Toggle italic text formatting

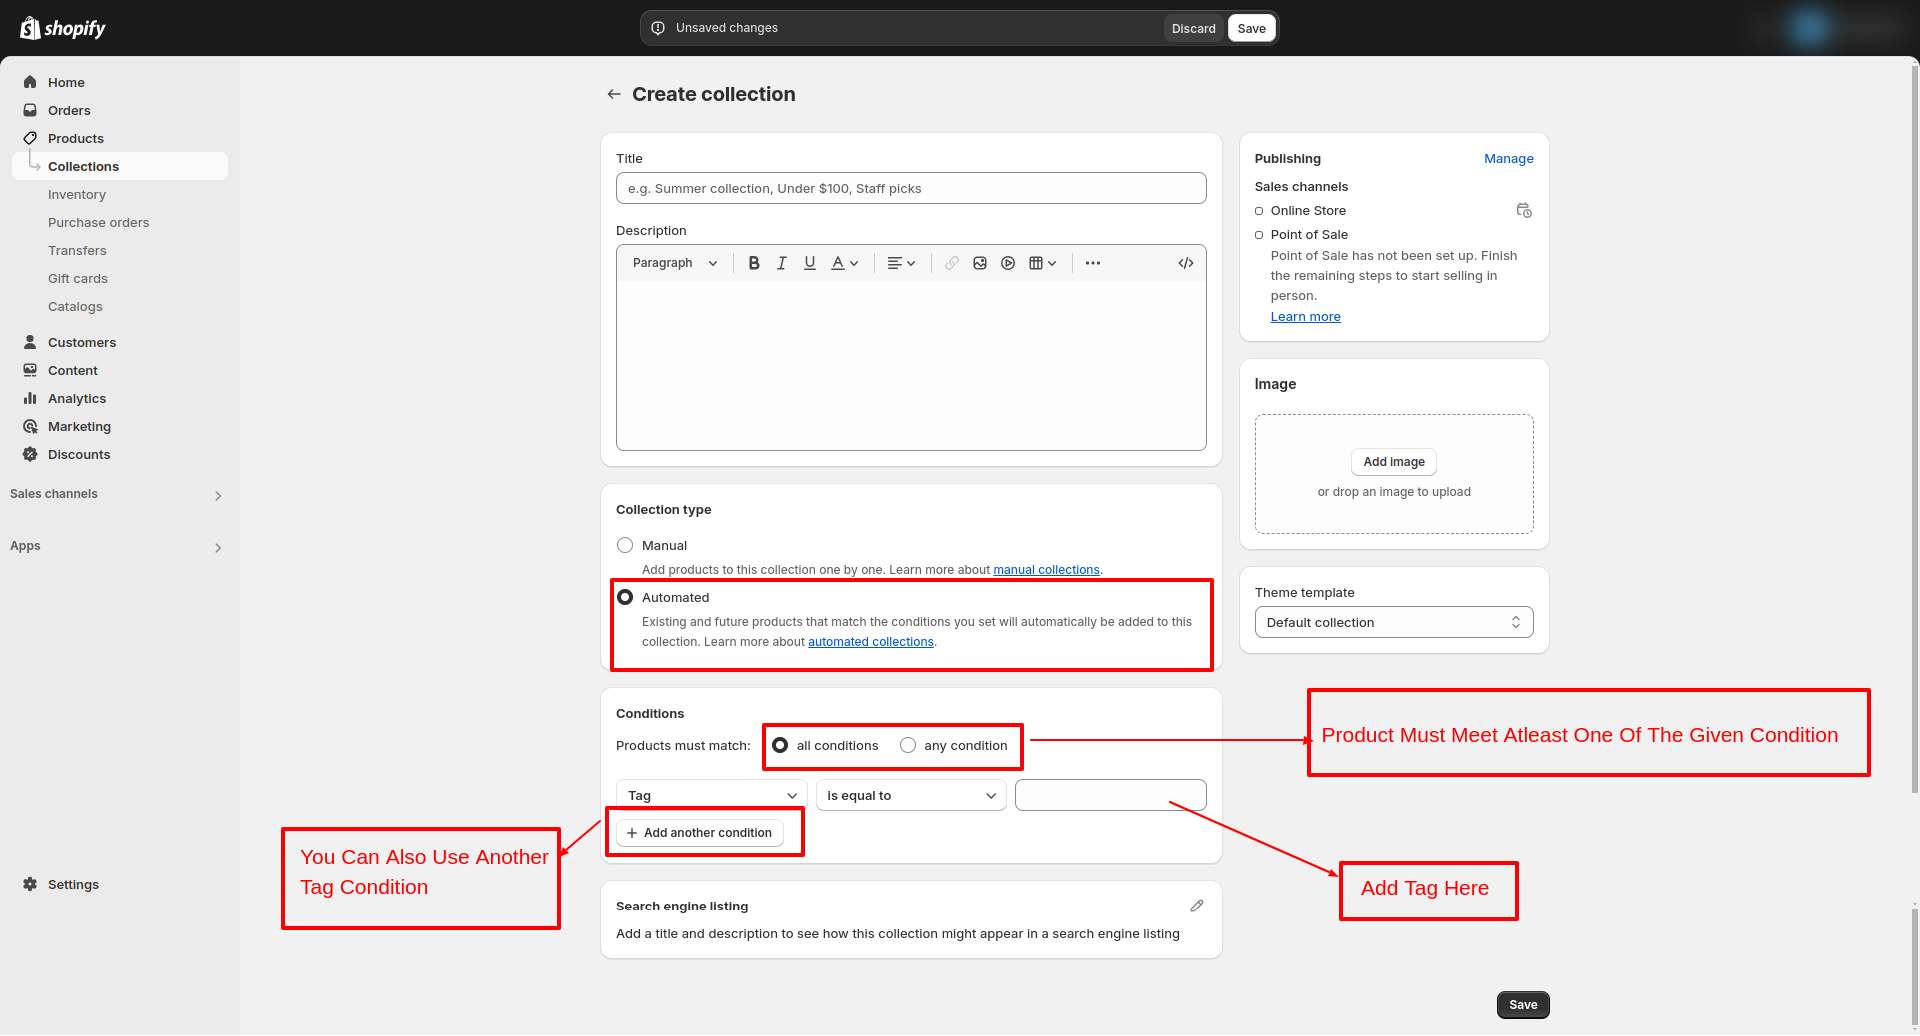[x=782, y=263]
